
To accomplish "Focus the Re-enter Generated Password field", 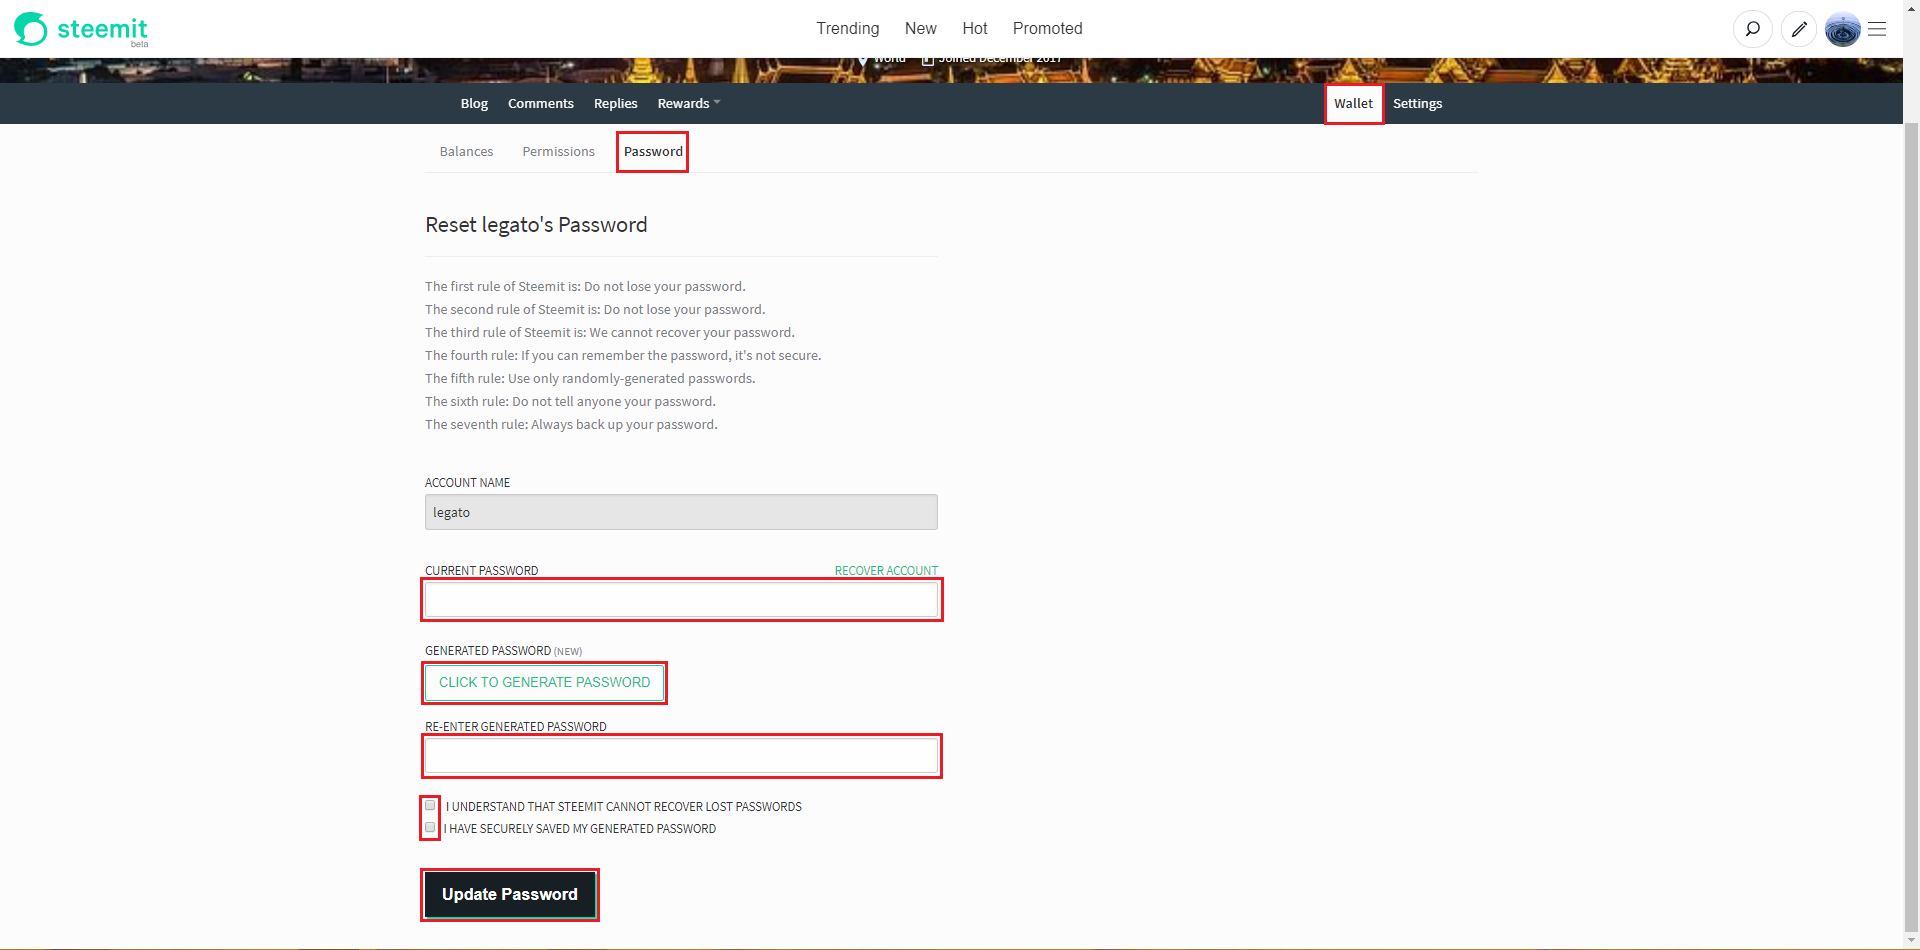I will coord(681,755).
